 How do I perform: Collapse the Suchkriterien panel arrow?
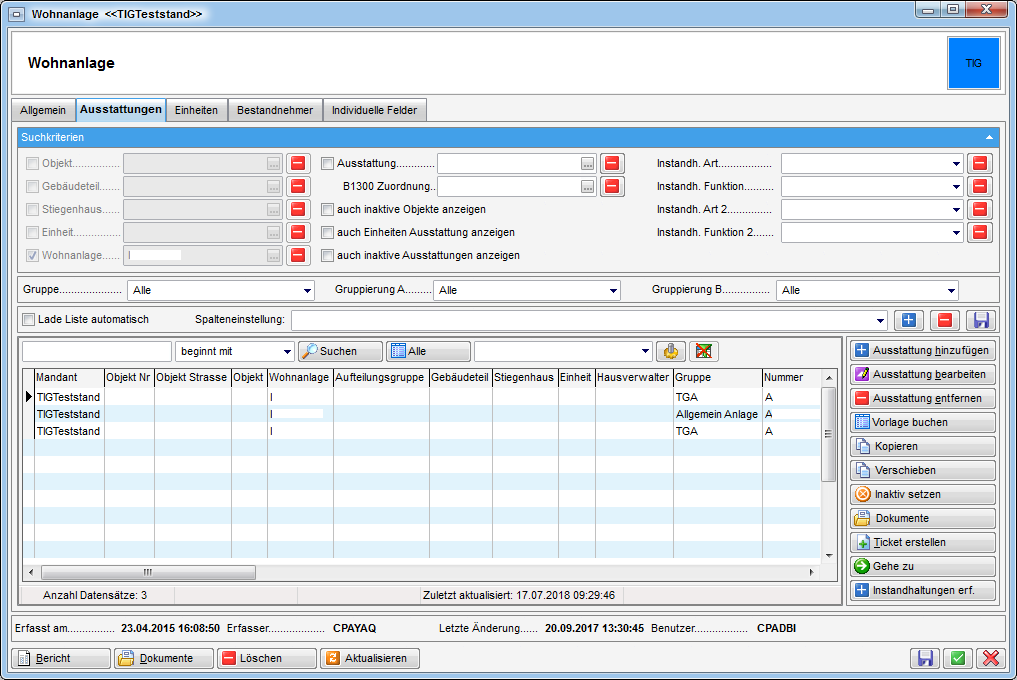[x=989, y=138]
